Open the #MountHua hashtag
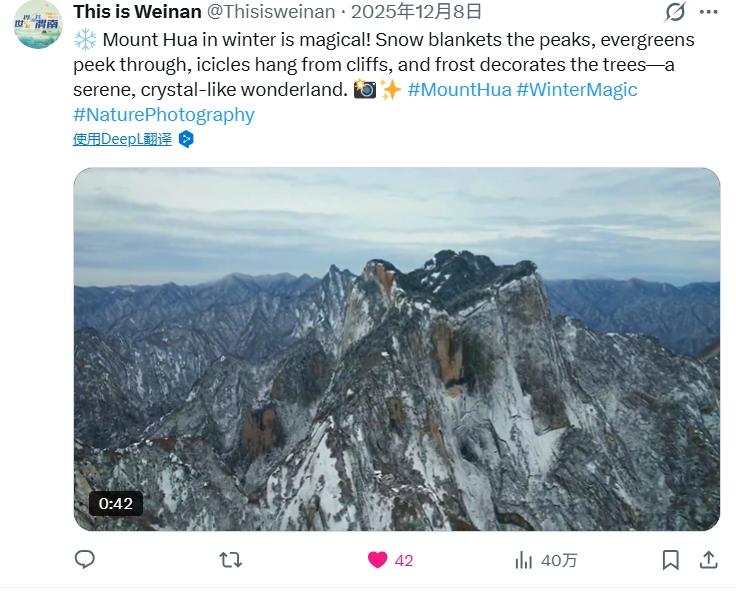The width and height of the screenshot is (736, 594). click(x=459, y=89)
